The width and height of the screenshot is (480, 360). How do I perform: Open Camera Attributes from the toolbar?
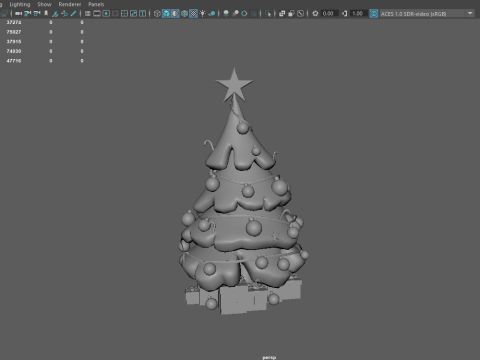(37, 14)
